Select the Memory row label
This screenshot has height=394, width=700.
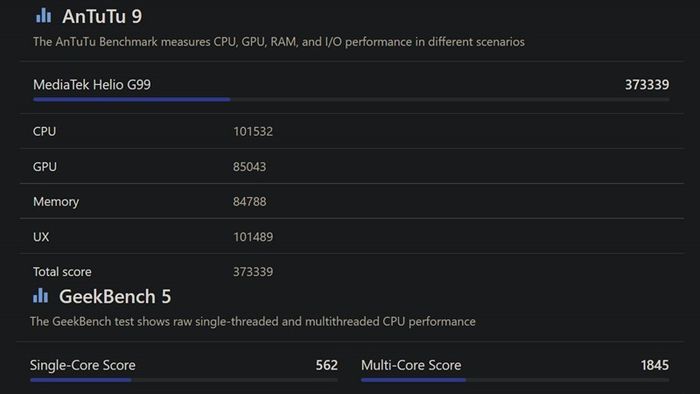coord(56,202)
